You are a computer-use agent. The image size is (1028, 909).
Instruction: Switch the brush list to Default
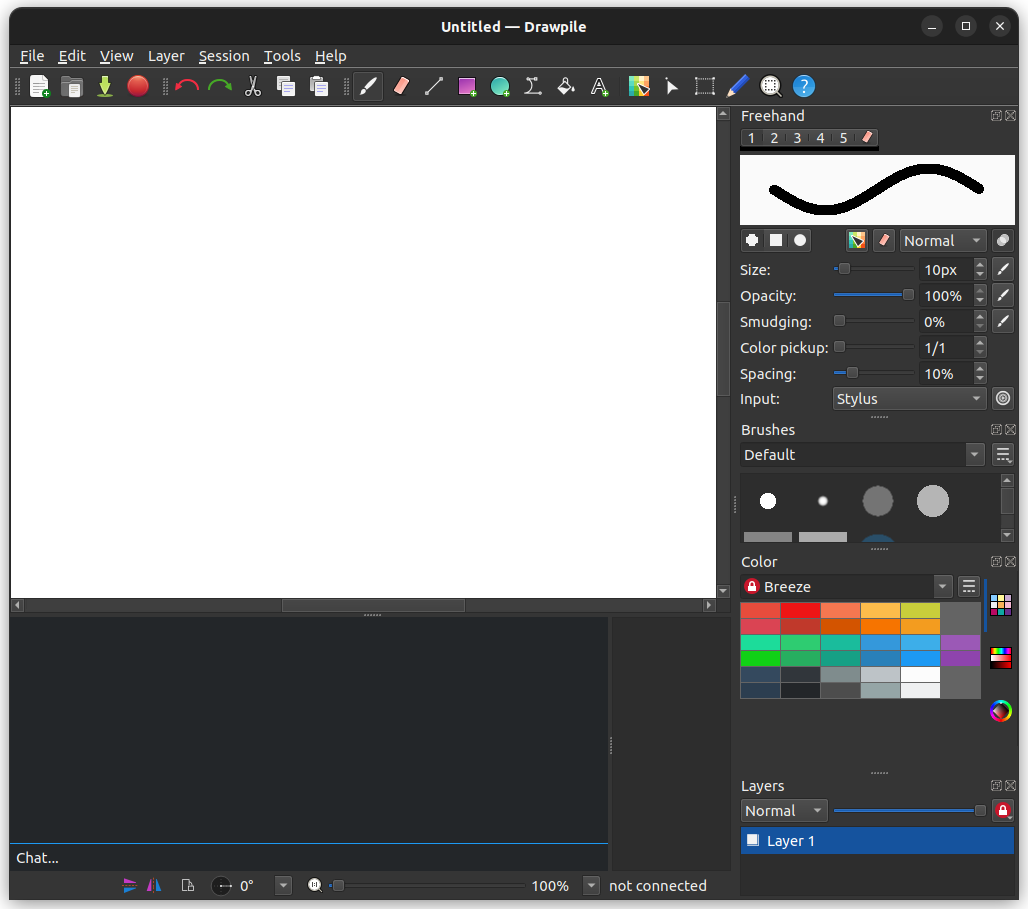tap(862, 455)
